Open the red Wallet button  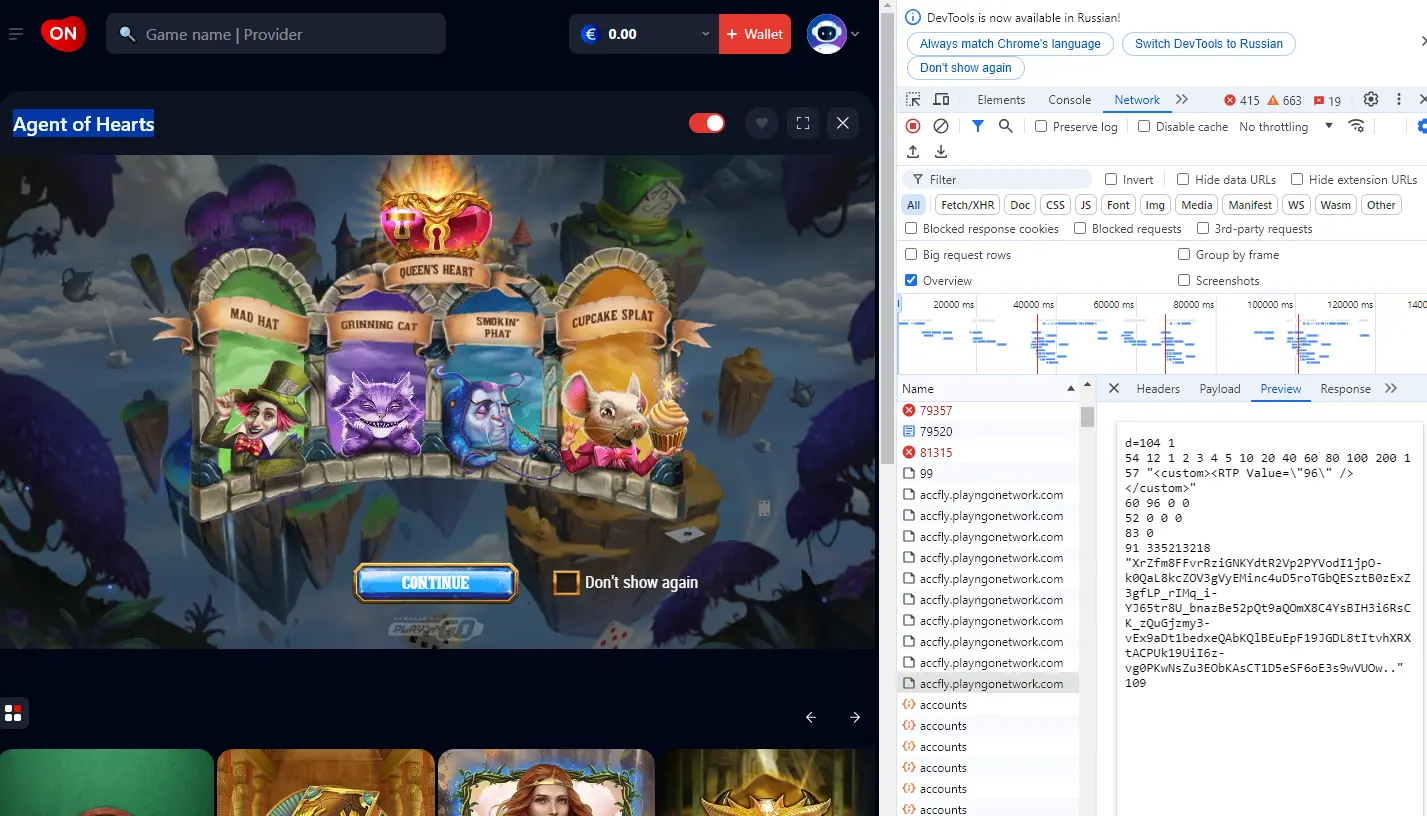755,34
